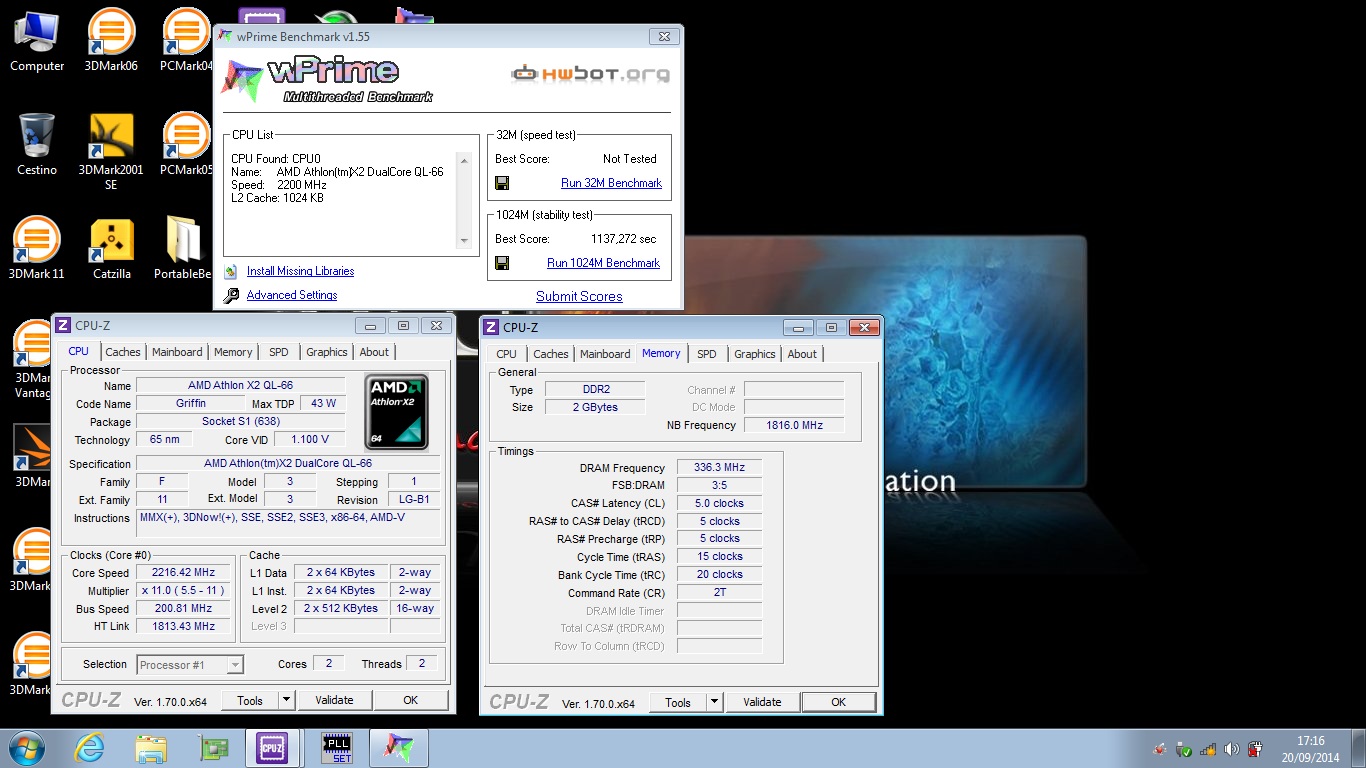Screen dimensions: 1366x768
Task: Open Caches tab in right CPU-Z window
Action: tap(551, 354)
